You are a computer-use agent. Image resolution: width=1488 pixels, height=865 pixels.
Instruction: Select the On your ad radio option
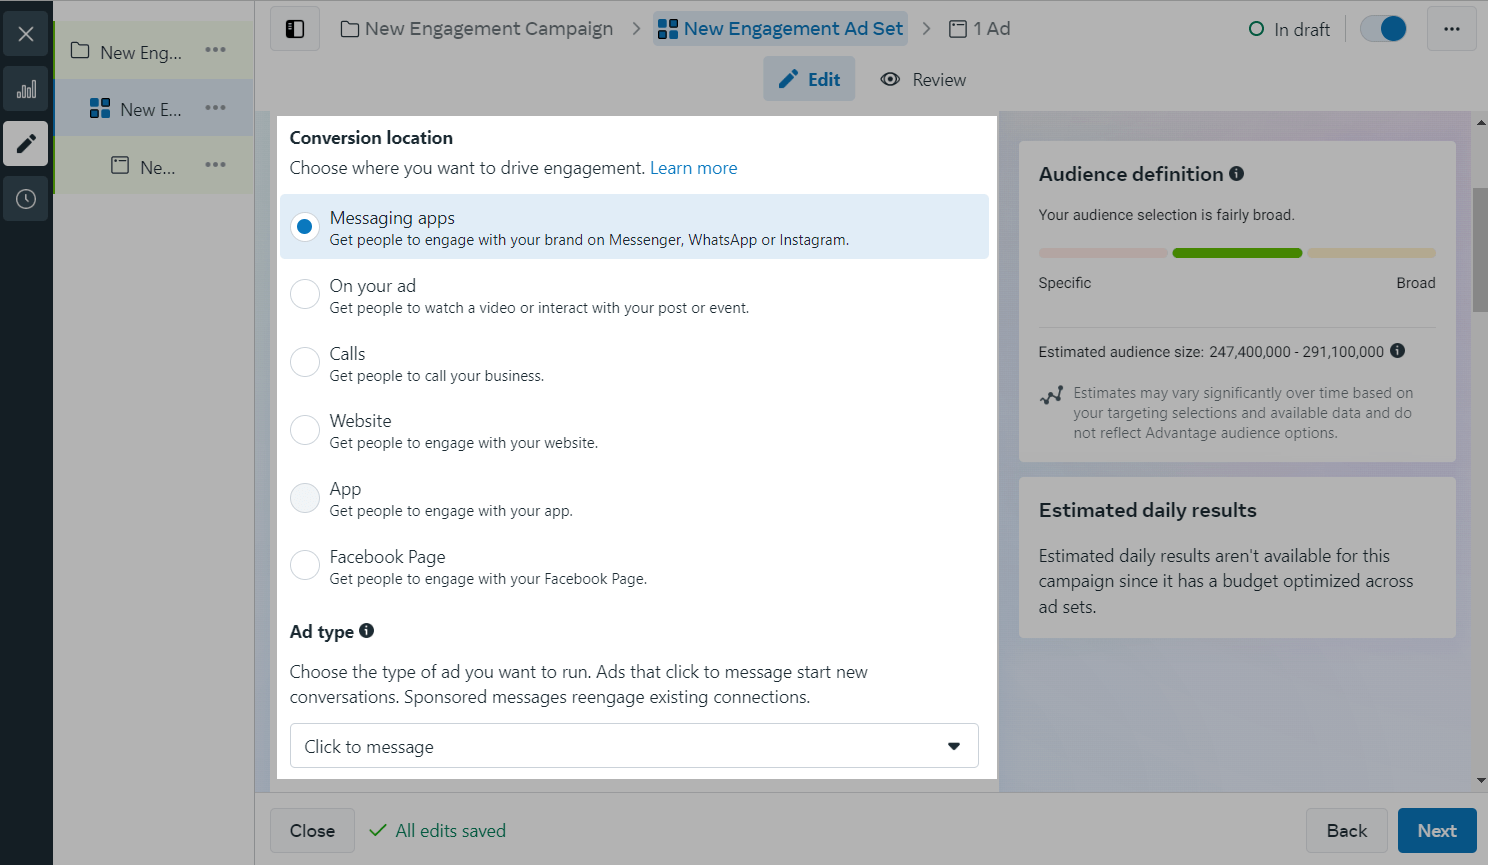pyautogui.click(x=305, y=295)
